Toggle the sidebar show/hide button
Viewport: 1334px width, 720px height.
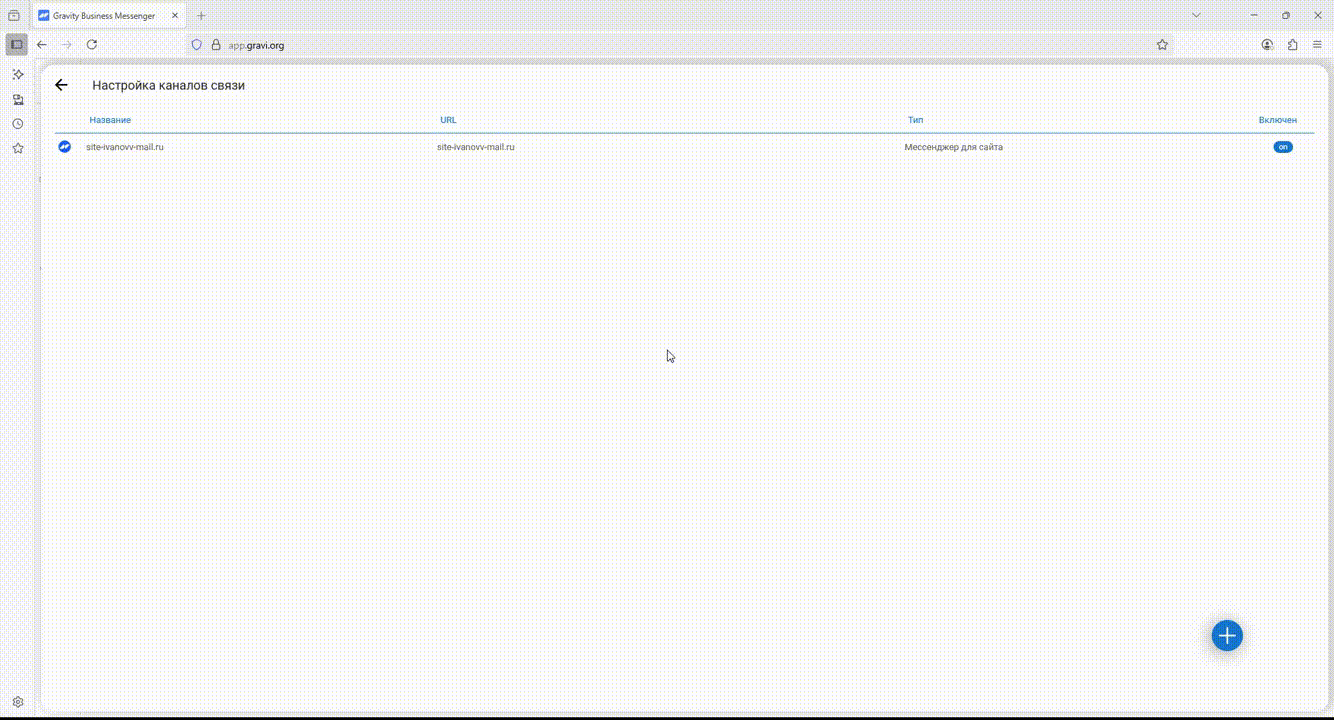point(16,45)
